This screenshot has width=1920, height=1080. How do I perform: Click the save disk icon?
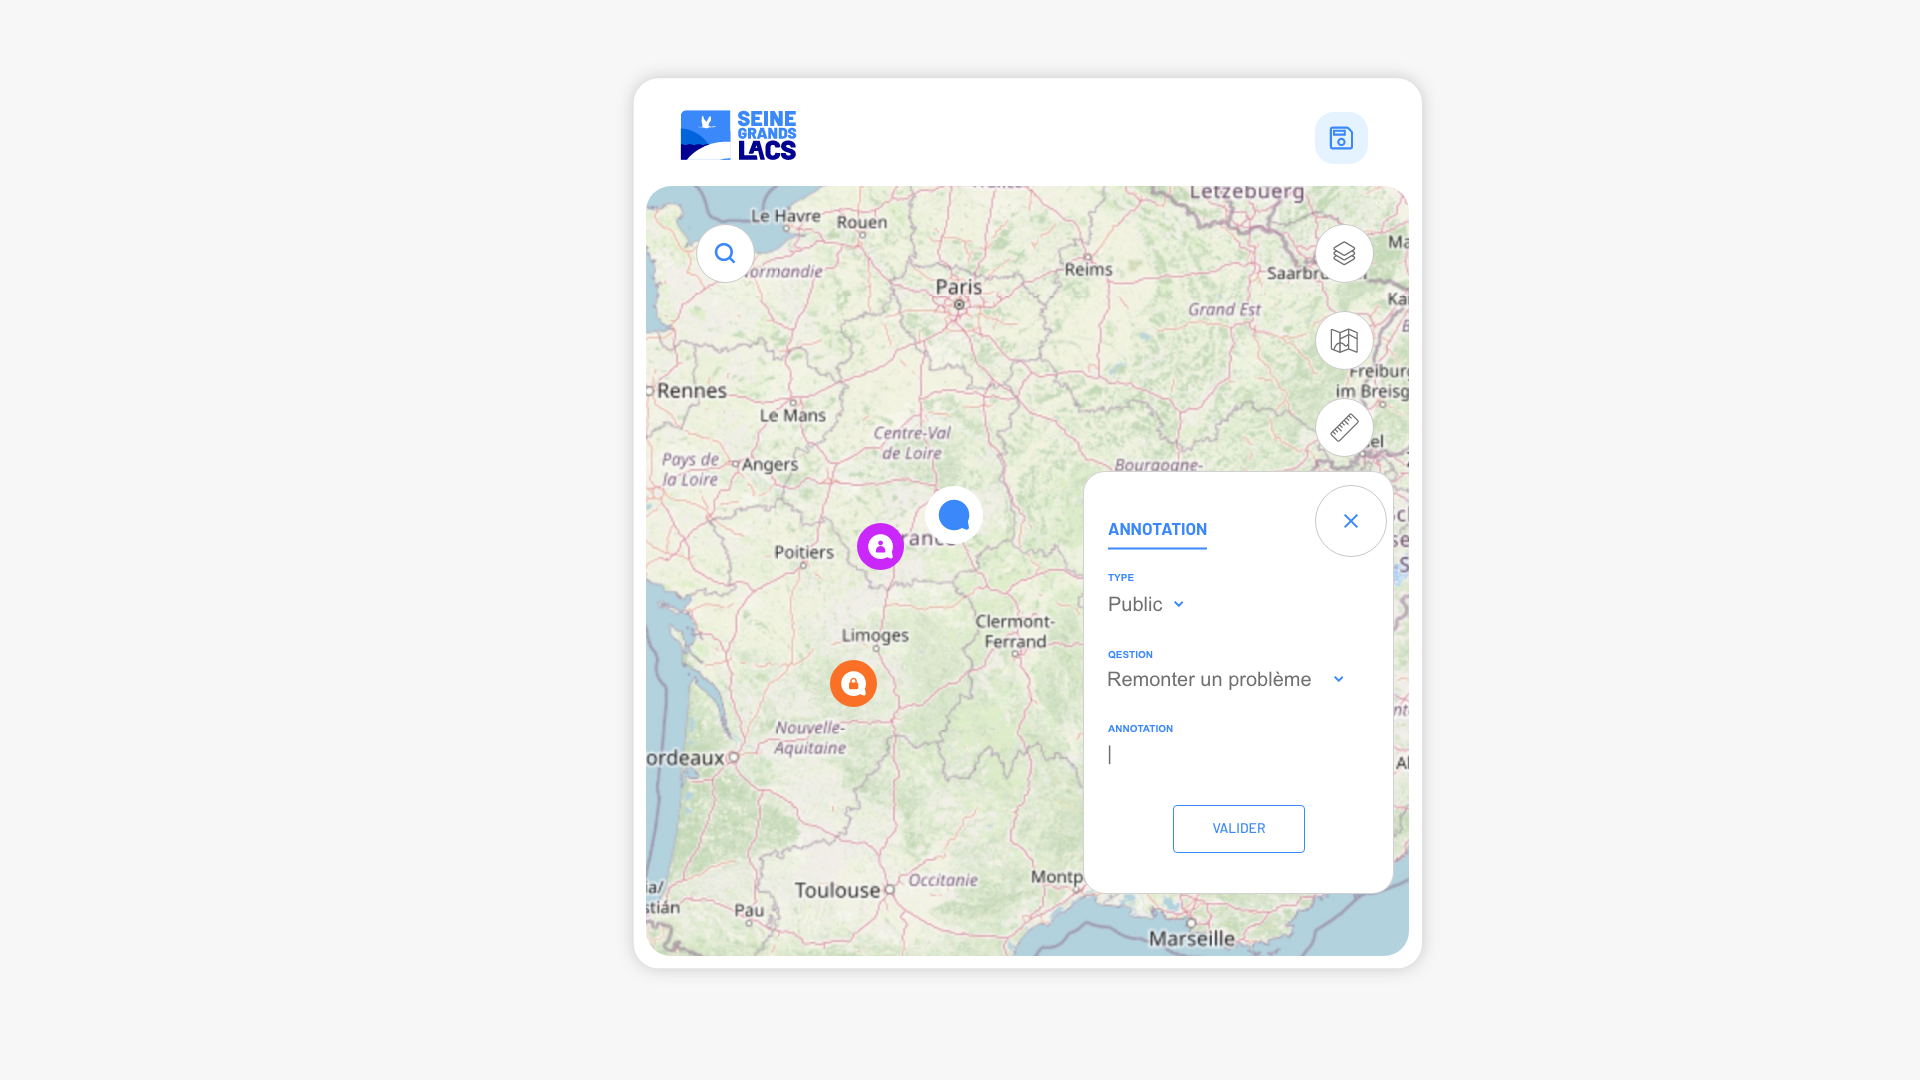pyautogui.click(x=1341, y=138)
